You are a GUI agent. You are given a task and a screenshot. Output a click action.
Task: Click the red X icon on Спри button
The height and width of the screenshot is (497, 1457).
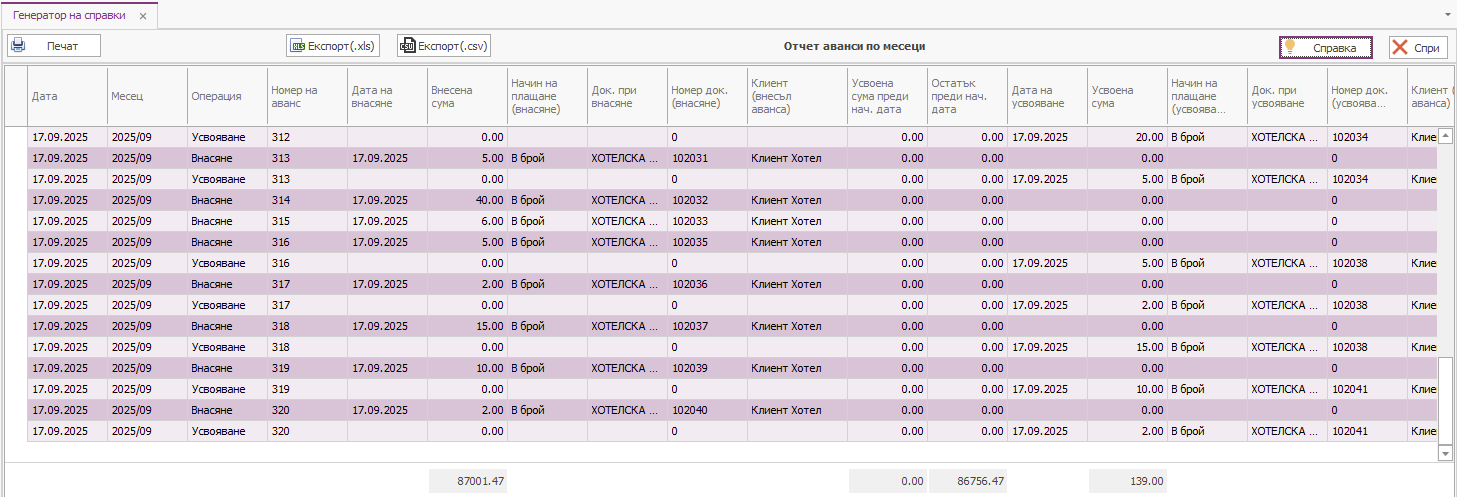coord(1399,47)
